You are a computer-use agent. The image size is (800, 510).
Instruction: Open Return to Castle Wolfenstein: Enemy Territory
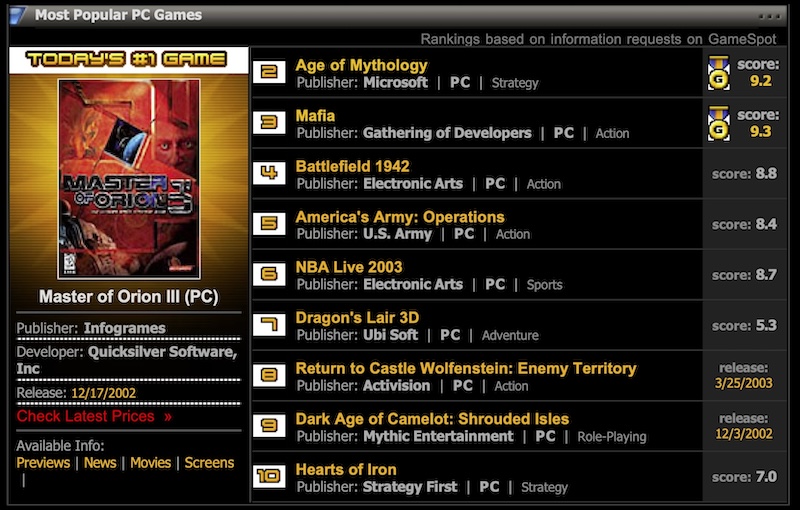pyautogui.click(x=465, y=368)
